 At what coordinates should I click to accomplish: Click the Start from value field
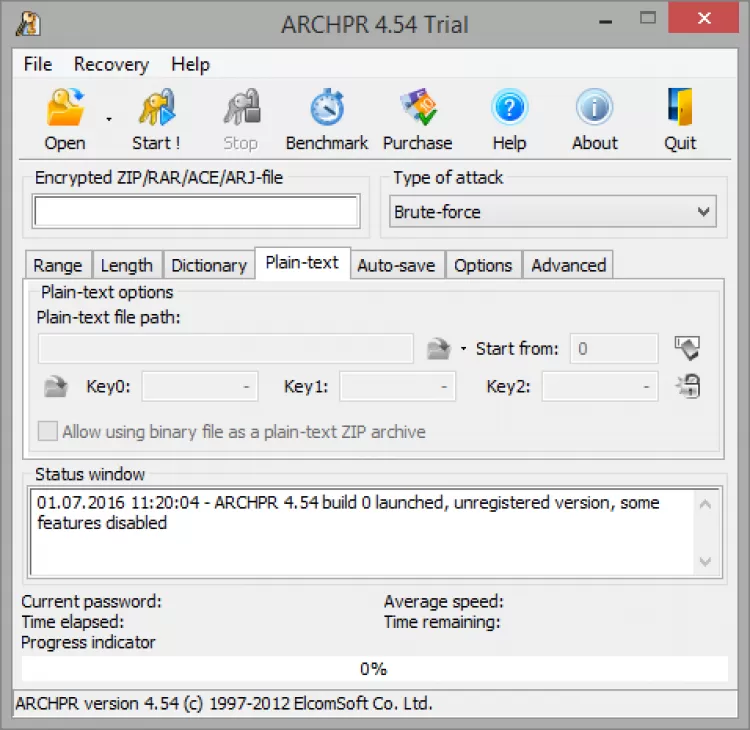point(614,349)
